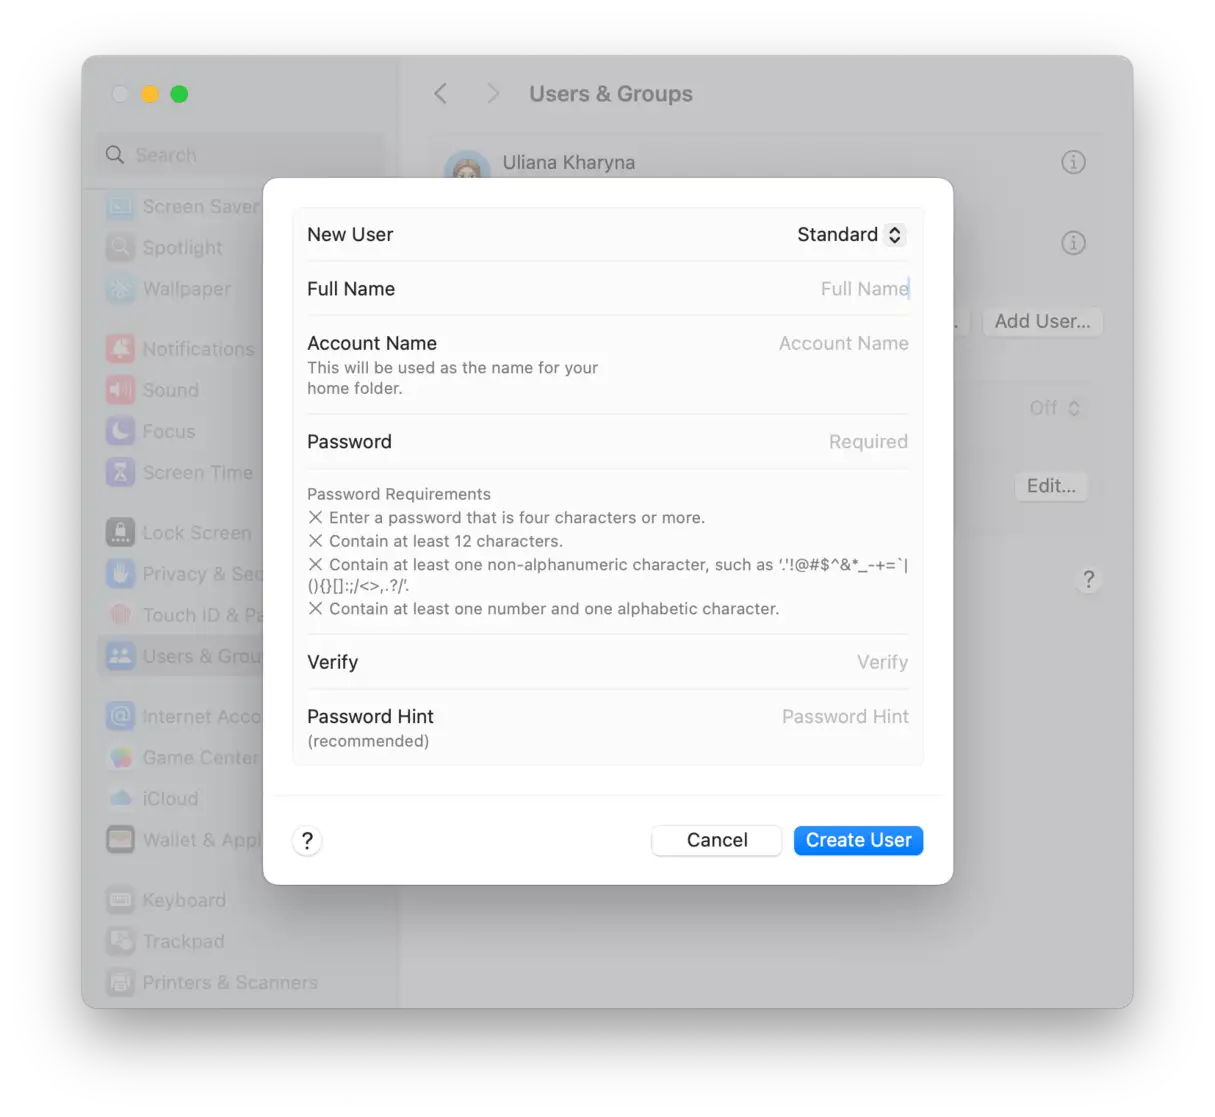Open the New User Standard account type dropdown

click(850, 235)
